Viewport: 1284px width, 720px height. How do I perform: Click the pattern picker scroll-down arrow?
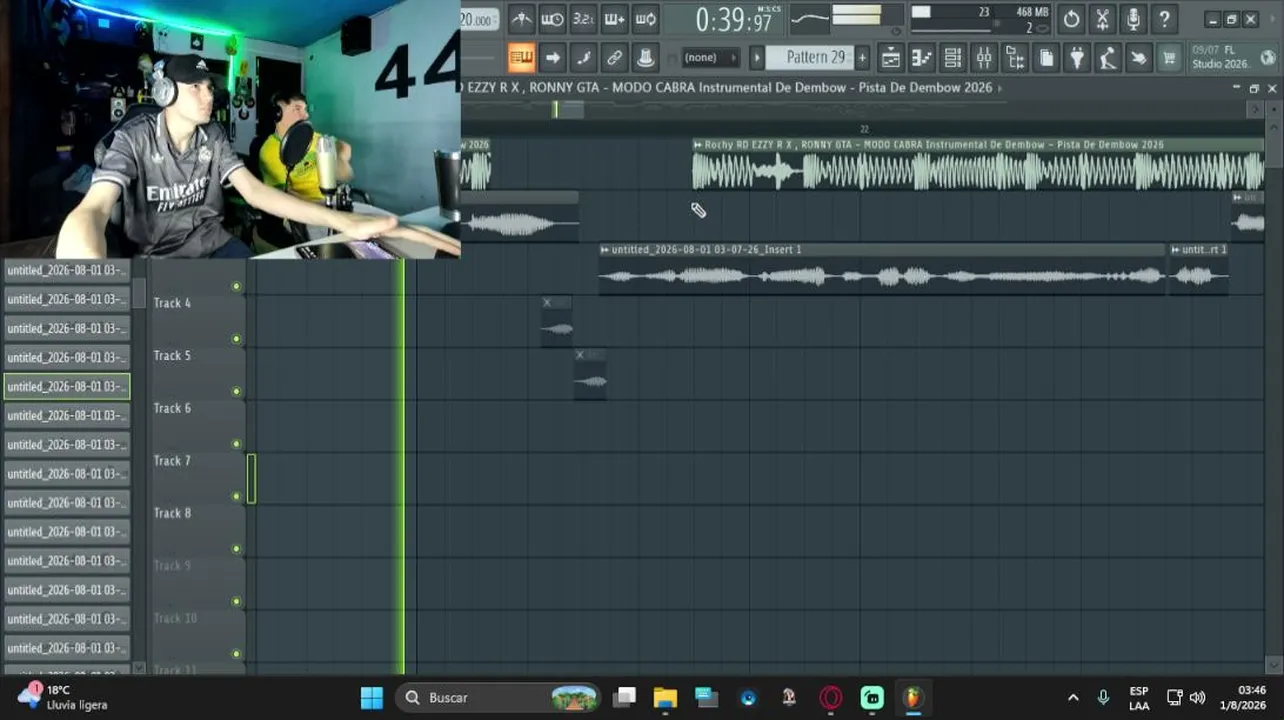139,668
